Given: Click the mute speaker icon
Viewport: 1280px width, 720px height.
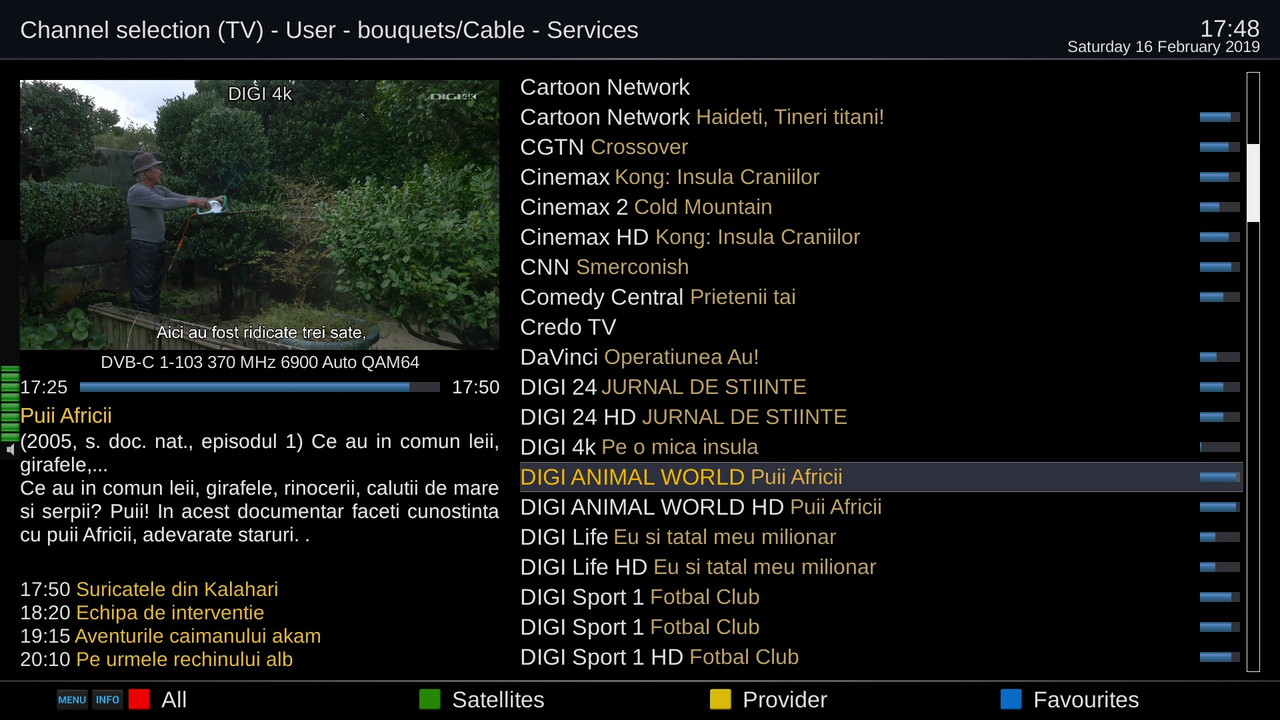Looking at the screenshot, I should tap(11, 450).
